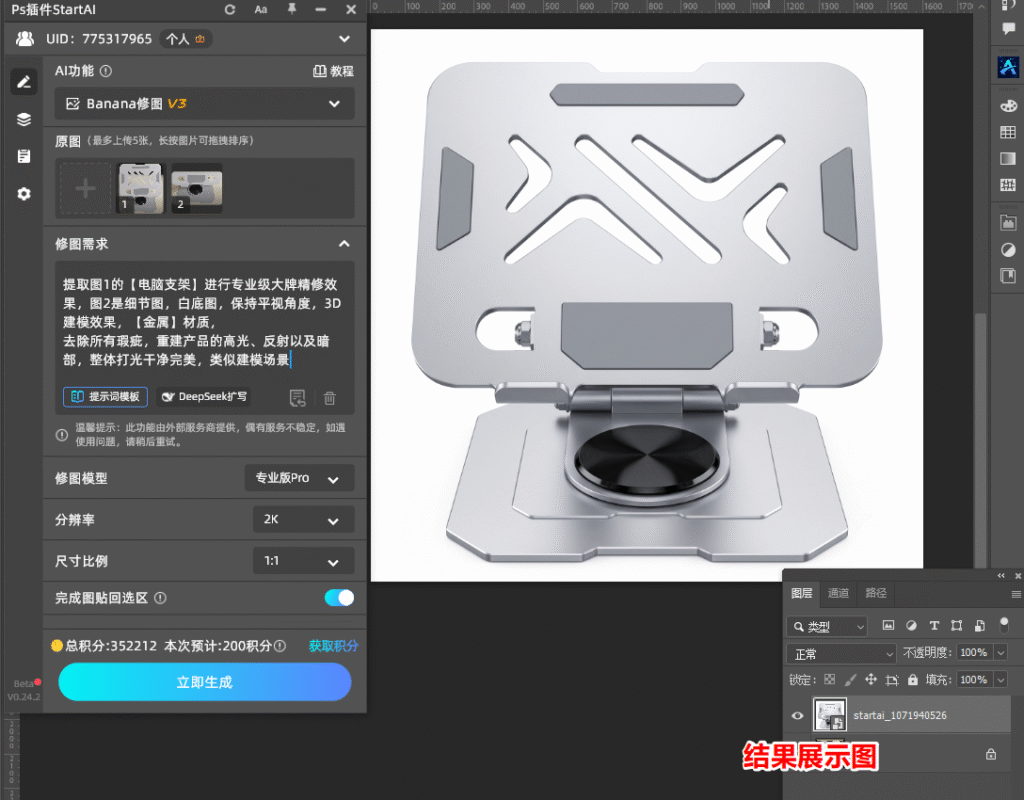Image resolution: width=1024 pixels, height=800 pixels.
Task: Lock transparent pixels checkerboard icon
Action: pyautogui.click(x=829, y=680)
